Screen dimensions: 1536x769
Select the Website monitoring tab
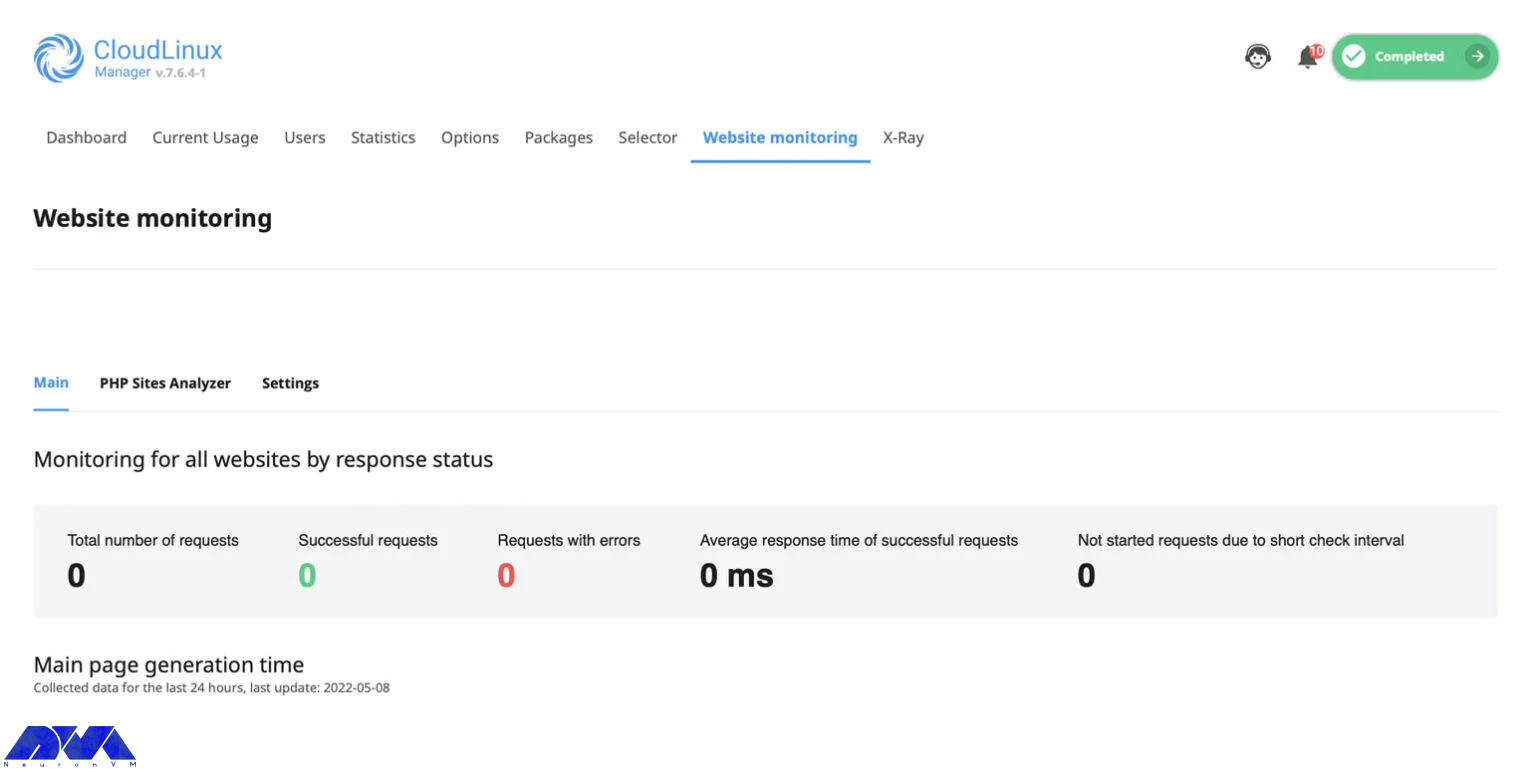click(780, 138)
